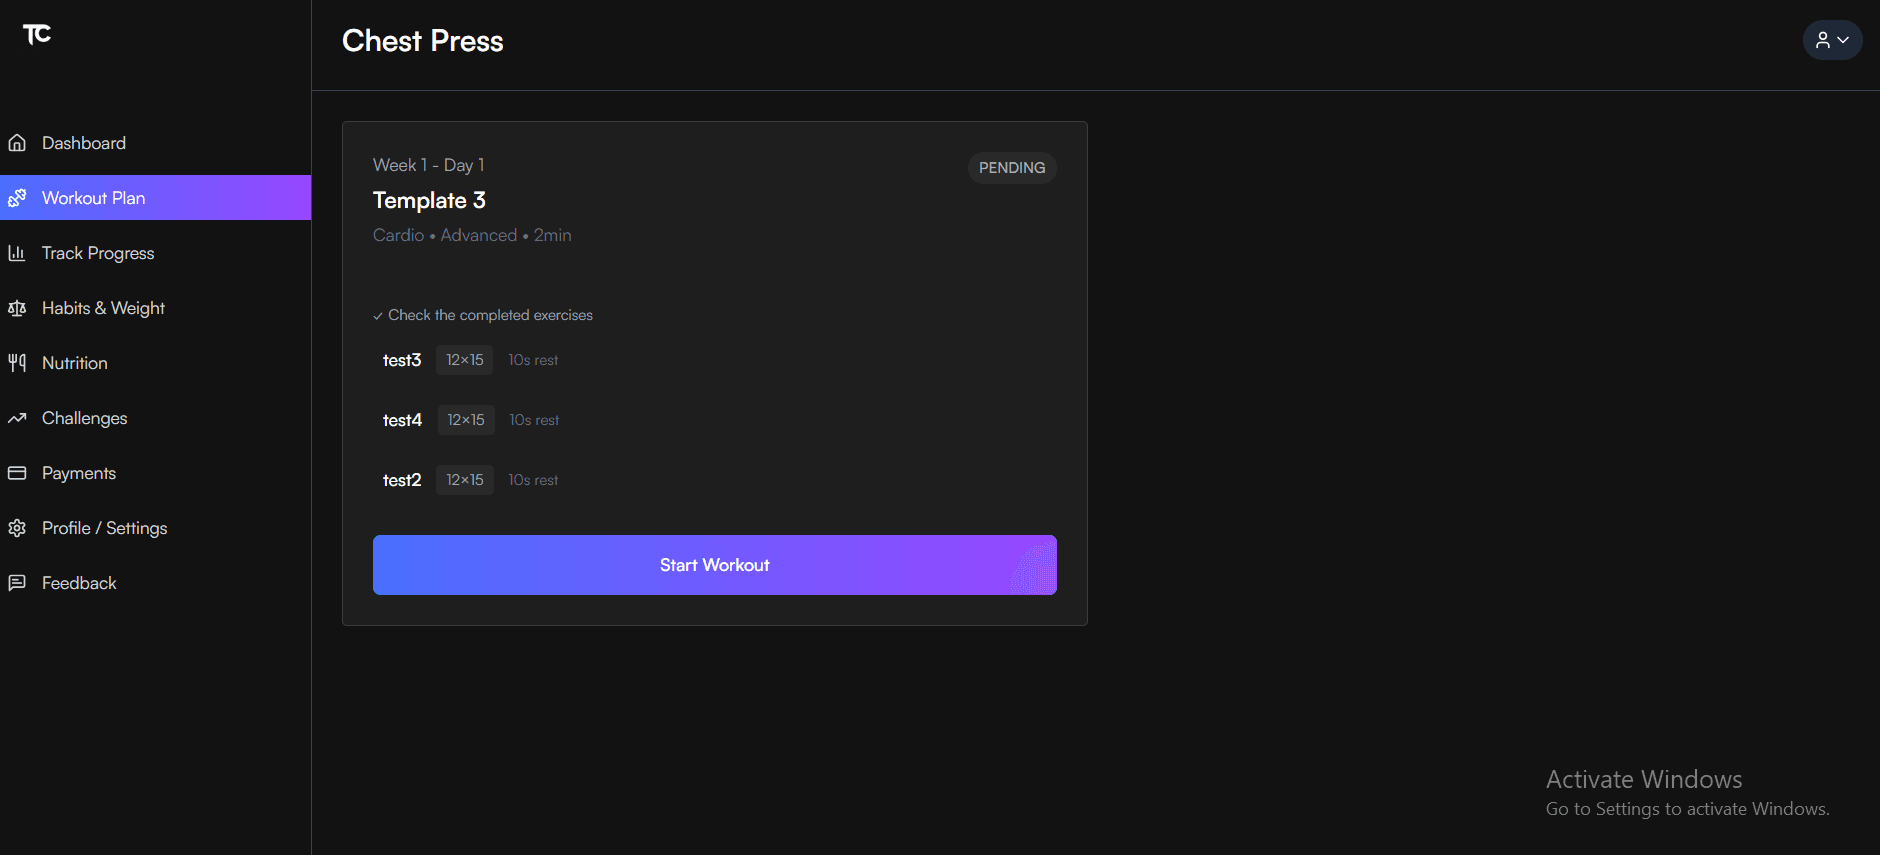The height and width of the screenshot is (855, 1880).
Task: Go to Track Progress page
Action: (98, 253)
